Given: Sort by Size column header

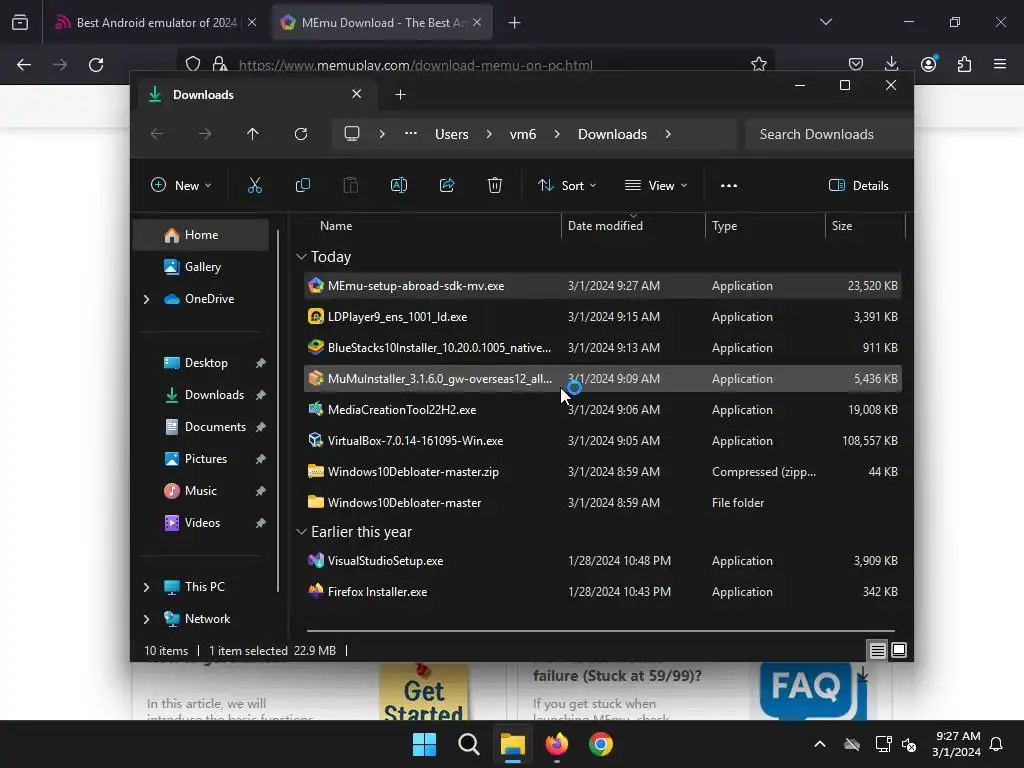Looking at the screenshot, I should (x=842, y=226).
